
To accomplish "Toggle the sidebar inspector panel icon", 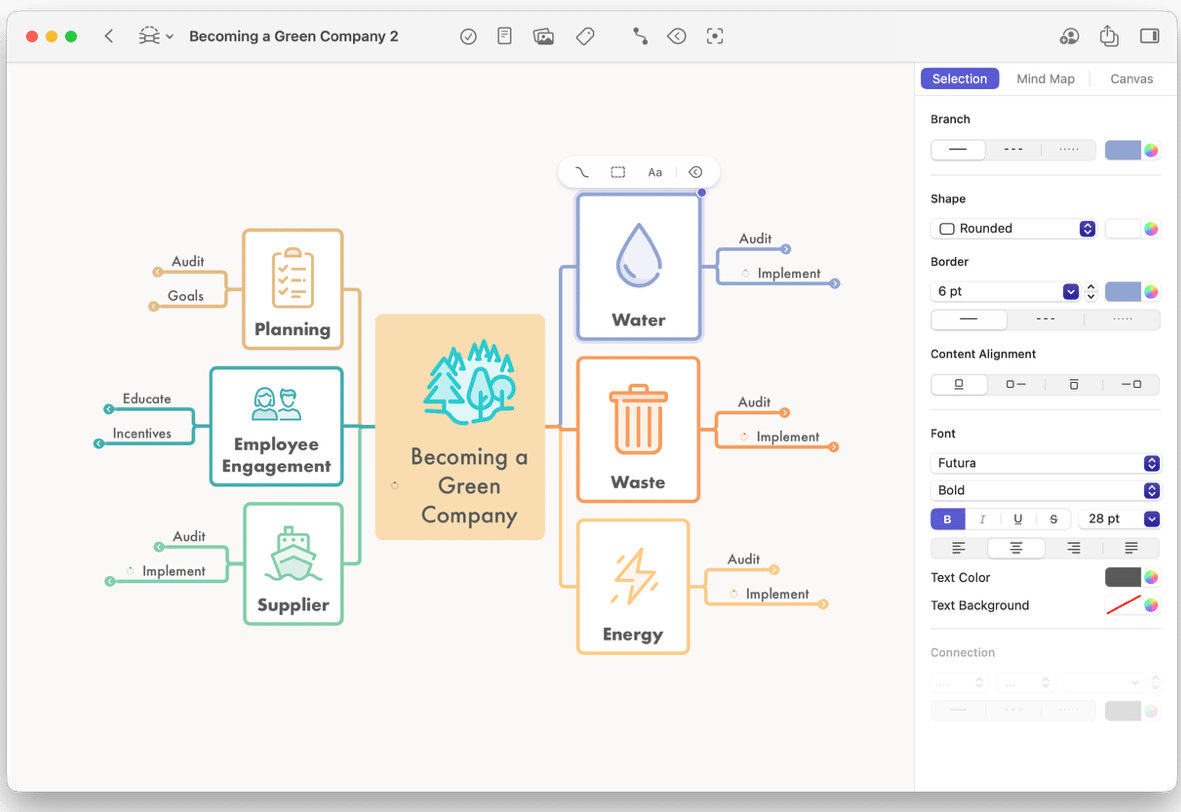I will pos(1149,36).
